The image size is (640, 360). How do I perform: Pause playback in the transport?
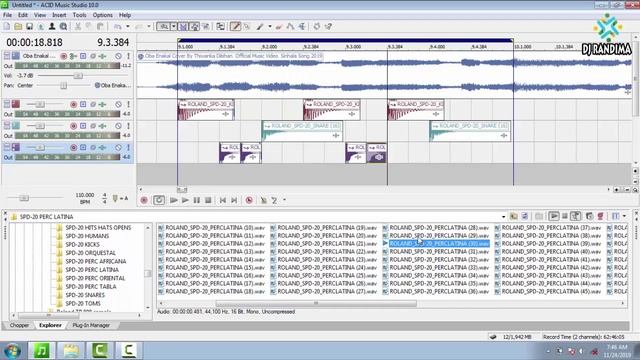(x=197, y=200)
